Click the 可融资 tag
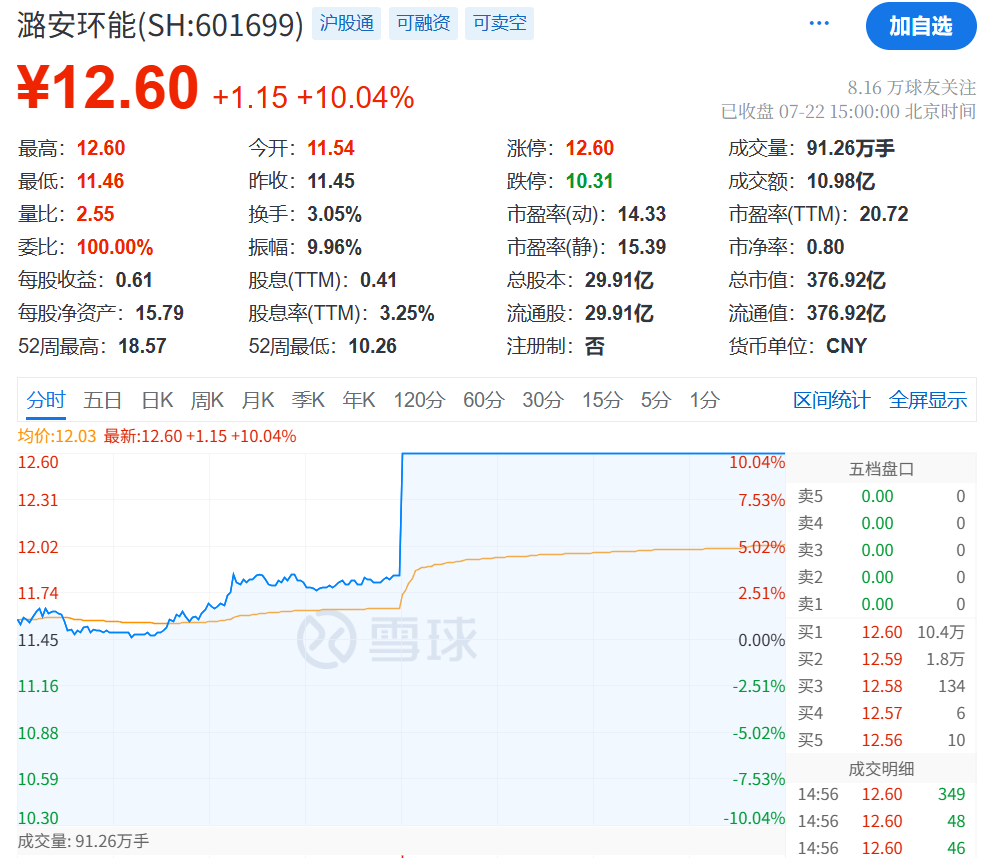The image size is (1005, 858). [x=423, y=24]
